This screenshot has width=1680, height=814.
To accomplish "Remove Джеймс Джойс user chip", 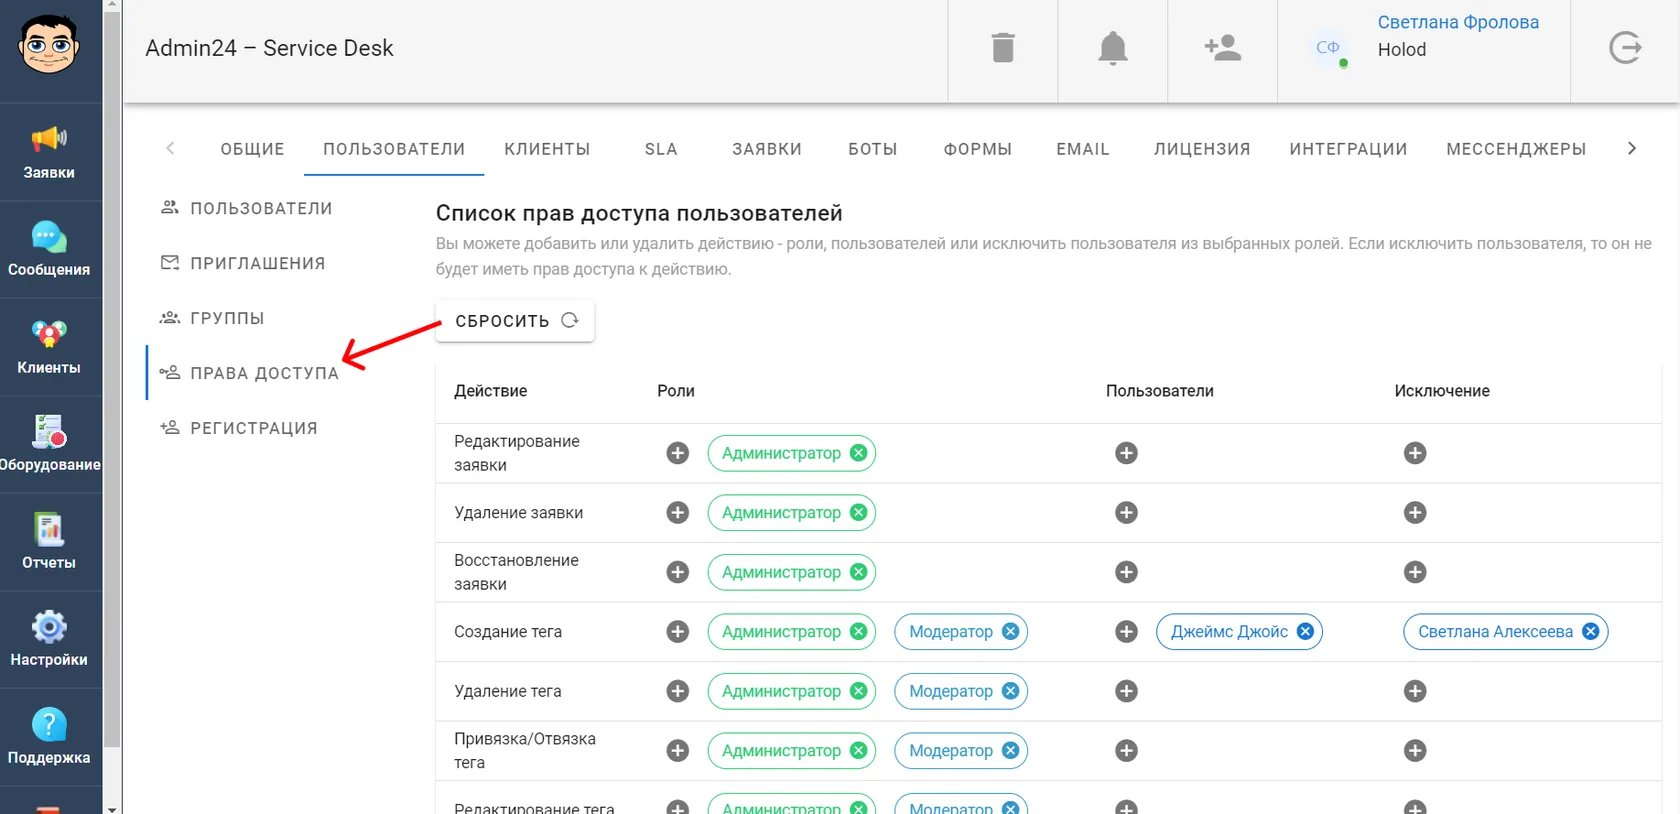I will point(1305,632).
